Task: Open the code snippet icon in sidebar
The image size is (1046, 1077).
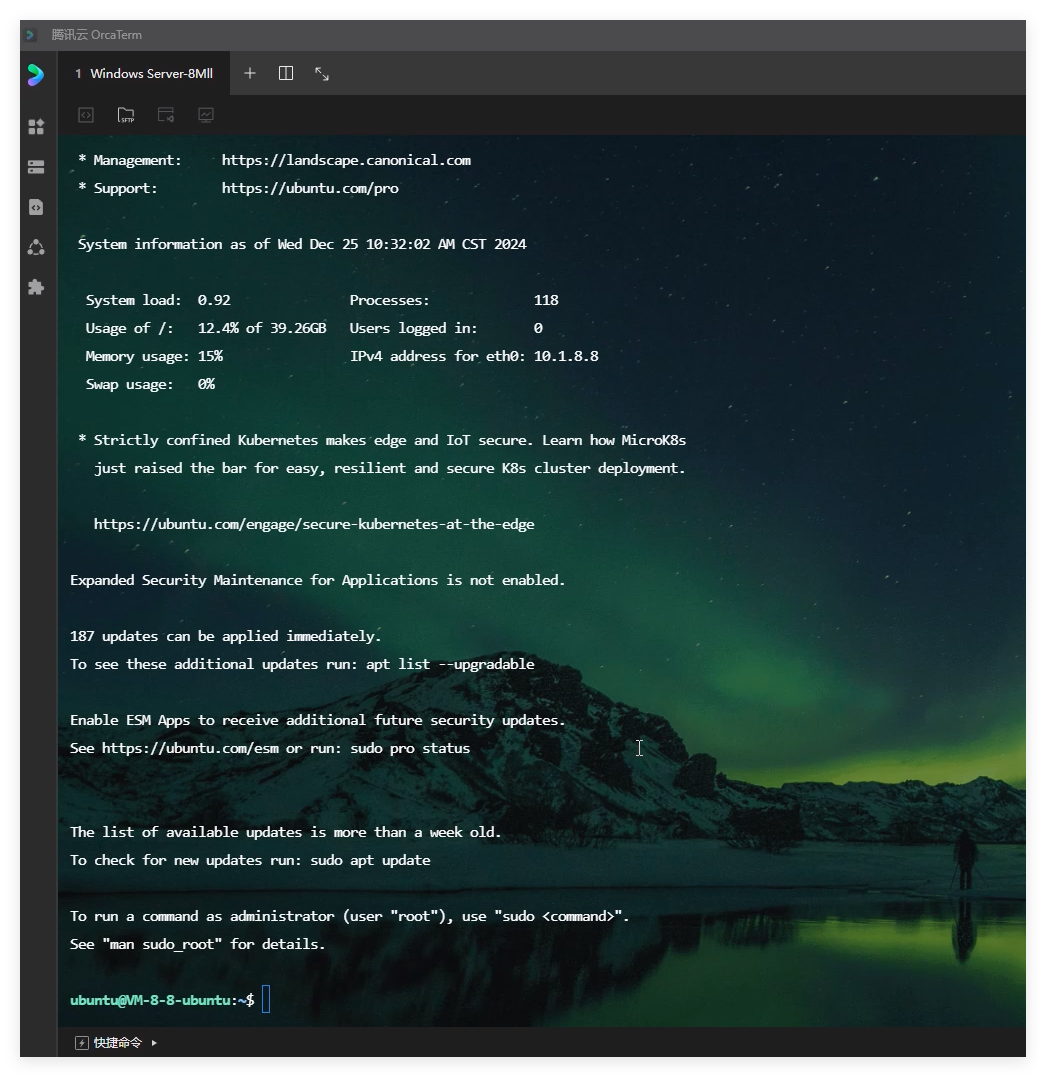Action: tap(36, 207)
